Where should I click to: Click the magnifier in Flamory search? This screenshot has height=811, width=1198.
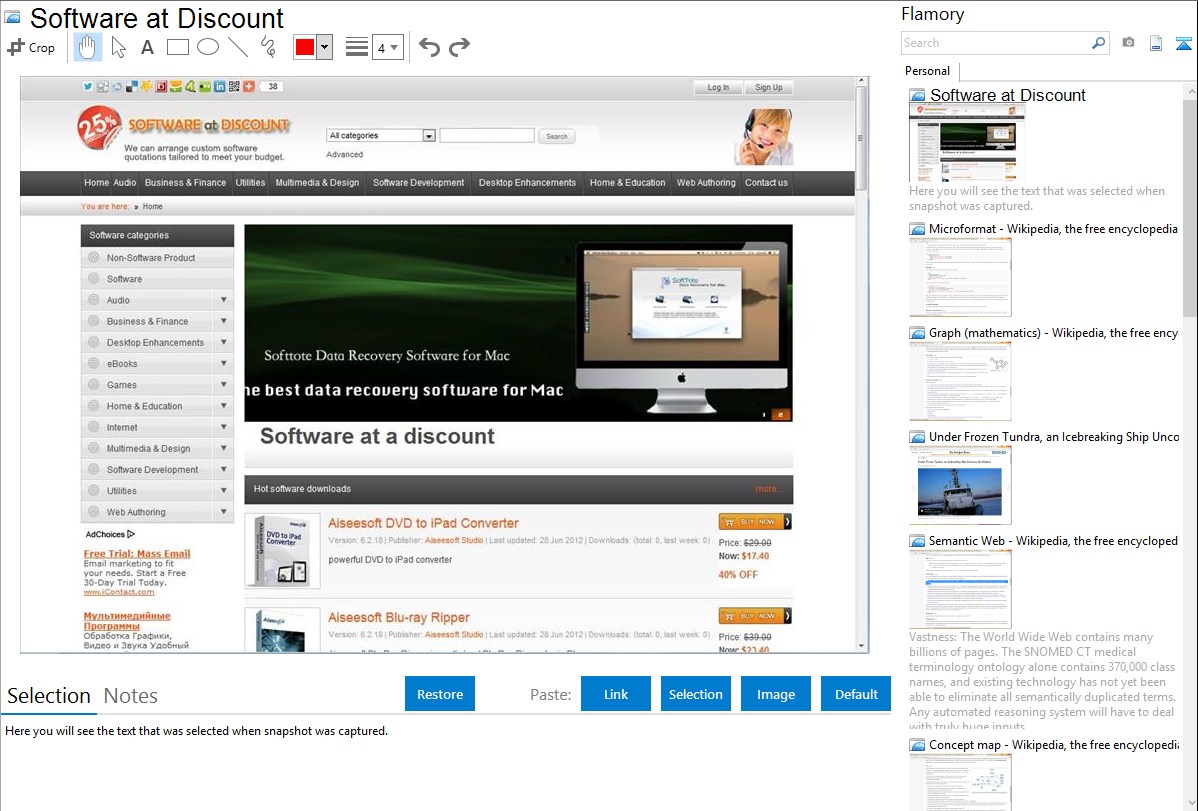click(x=1098, y=43)
